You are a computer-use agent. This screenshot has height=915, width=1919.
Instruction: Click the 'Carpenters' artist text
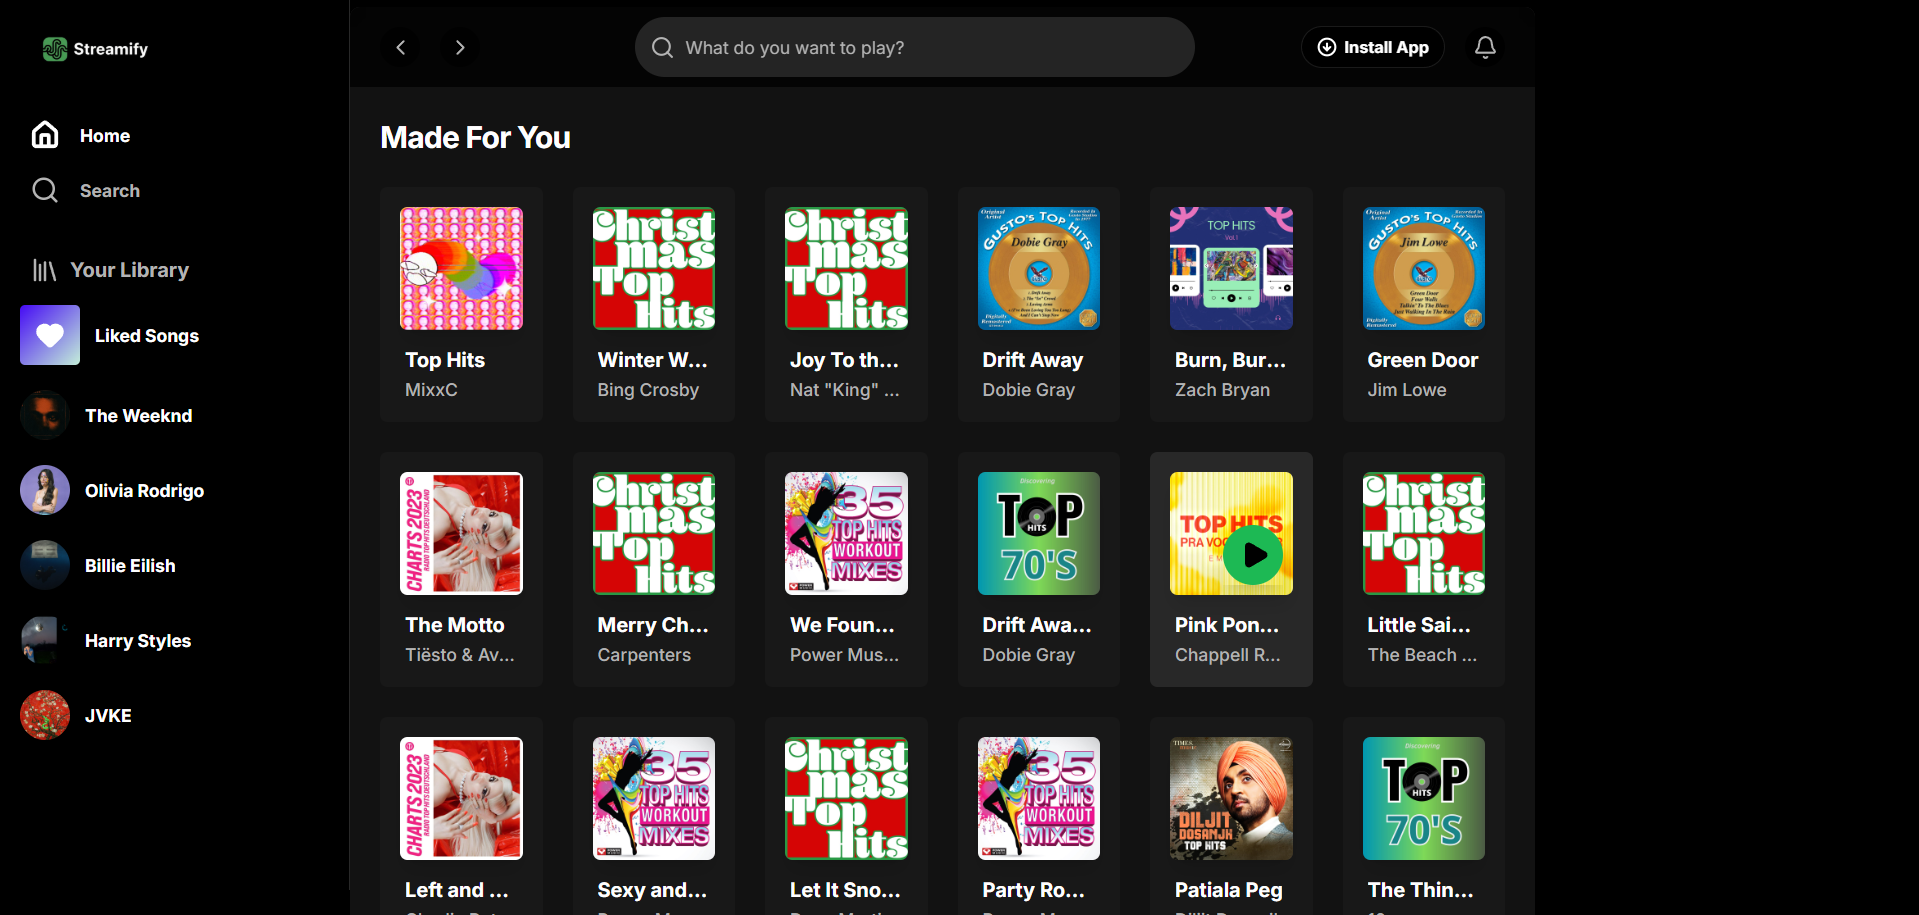pos(644,655)
